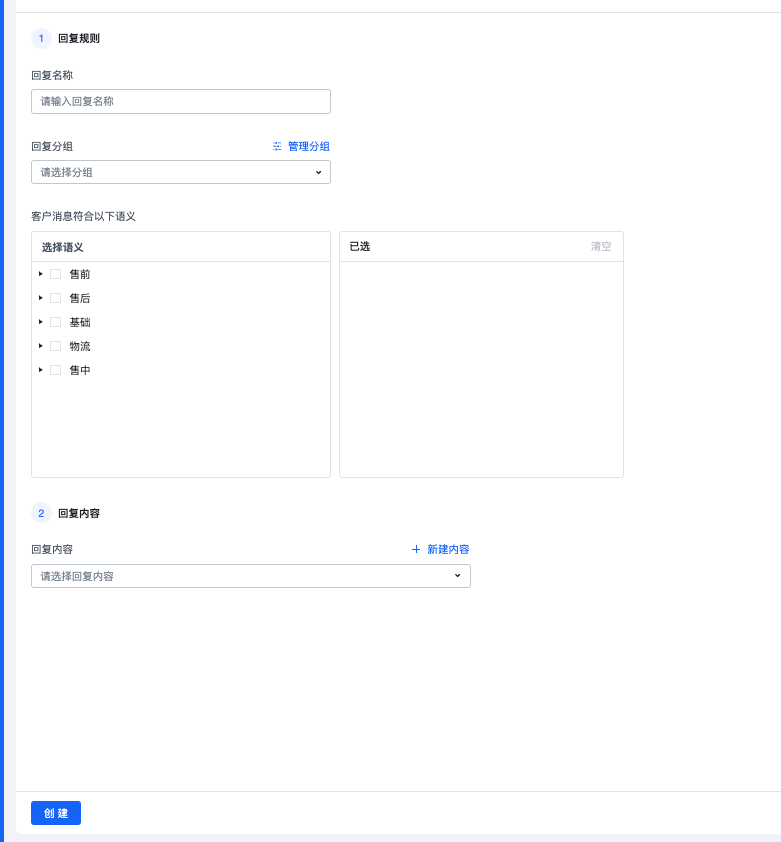This screenshot has width=781, height=842.
Task: Click the plus icon beside 新建内容
Action: pos(416,549)
